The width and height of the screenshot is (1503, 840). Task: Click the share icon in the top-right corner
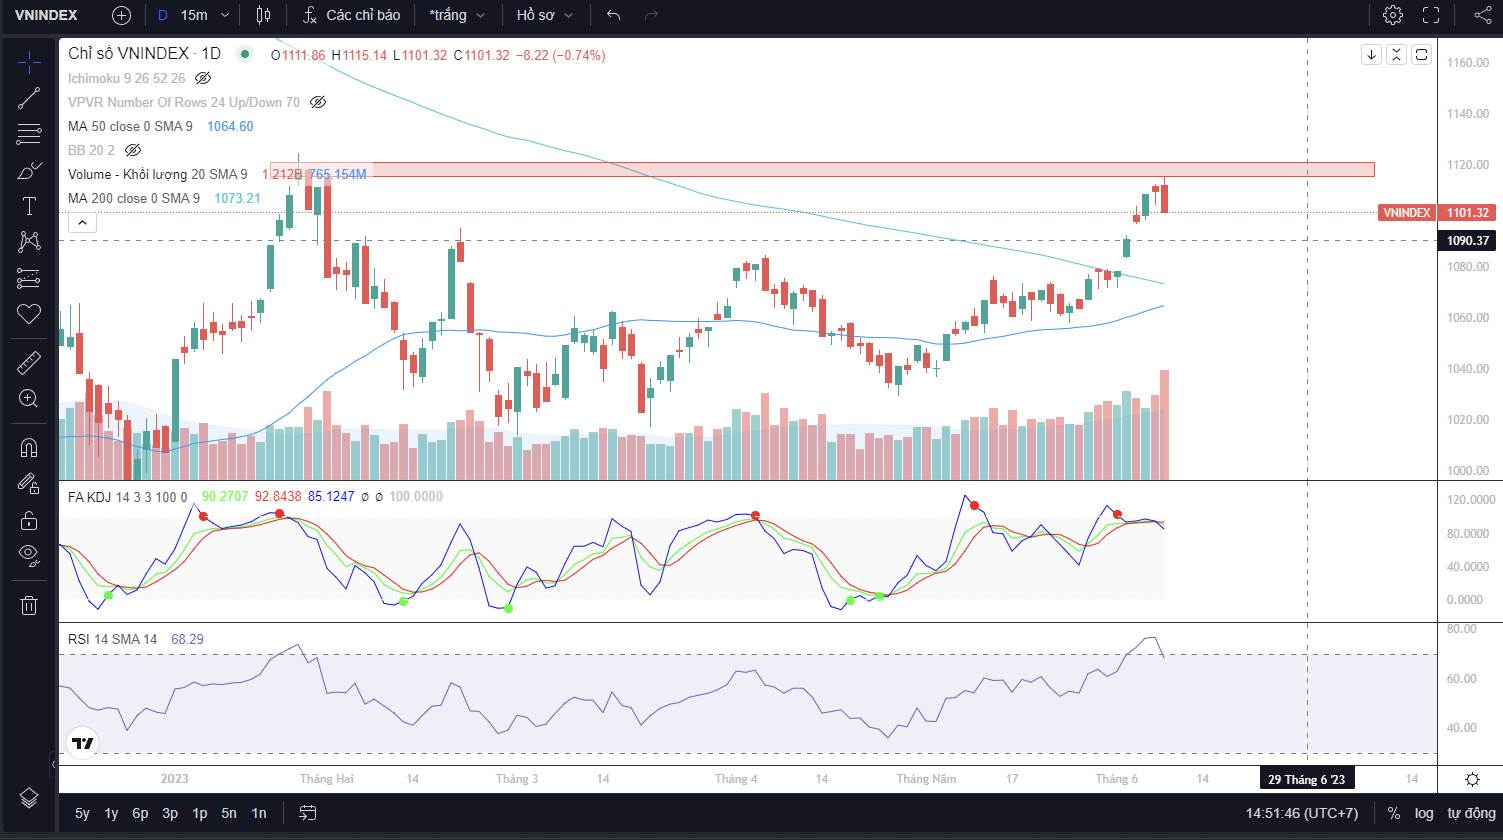pos(1483,15)
